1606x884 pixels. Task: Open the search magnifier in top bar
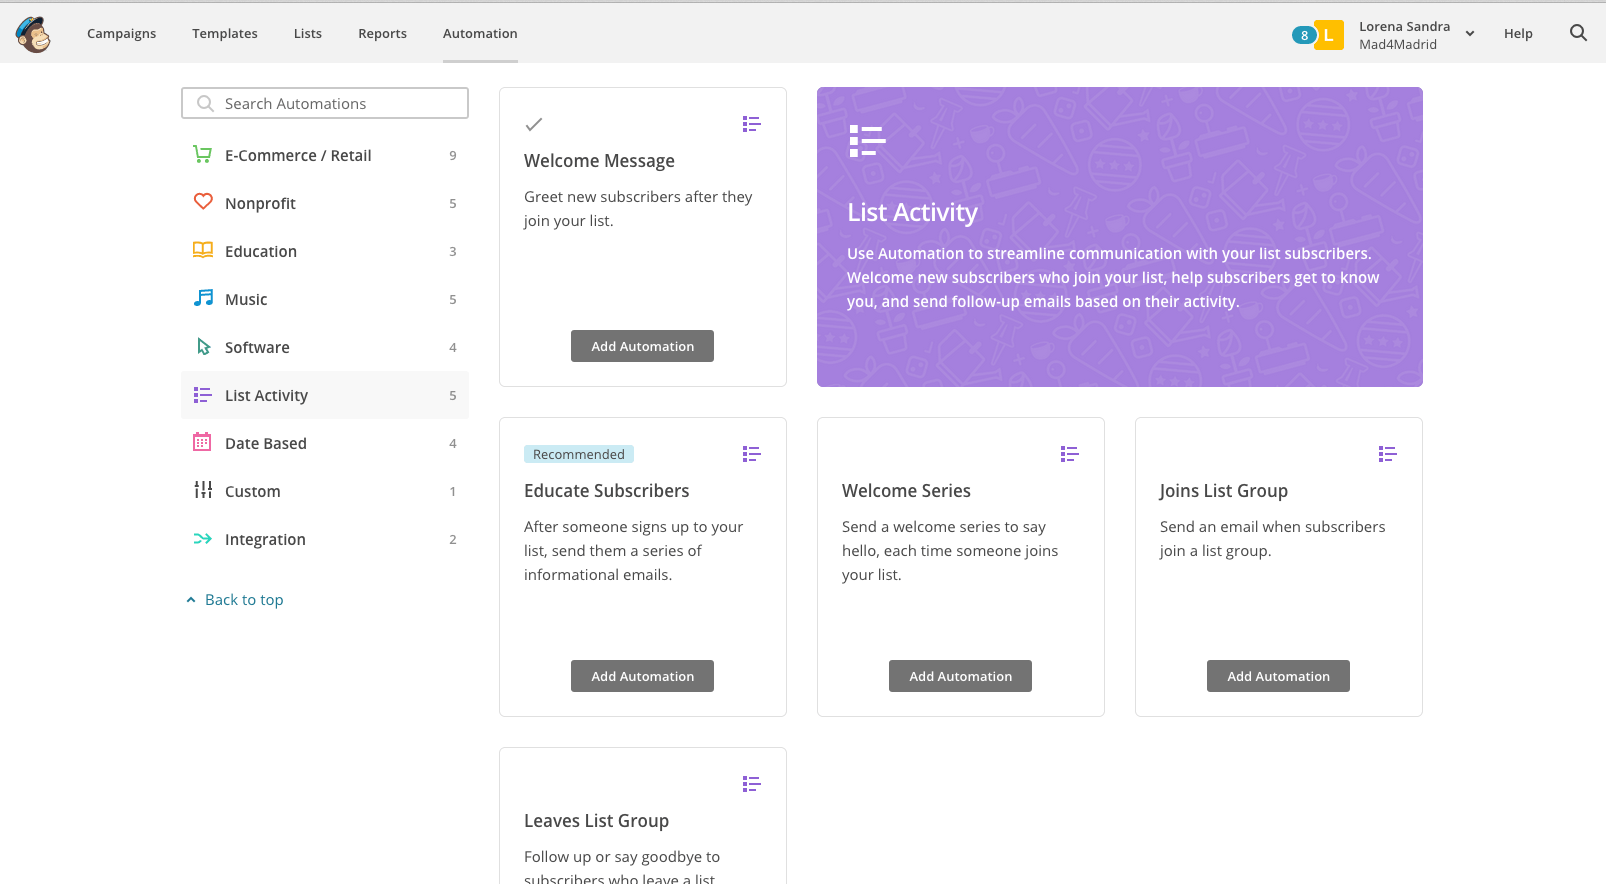(x=1578, y=33)
